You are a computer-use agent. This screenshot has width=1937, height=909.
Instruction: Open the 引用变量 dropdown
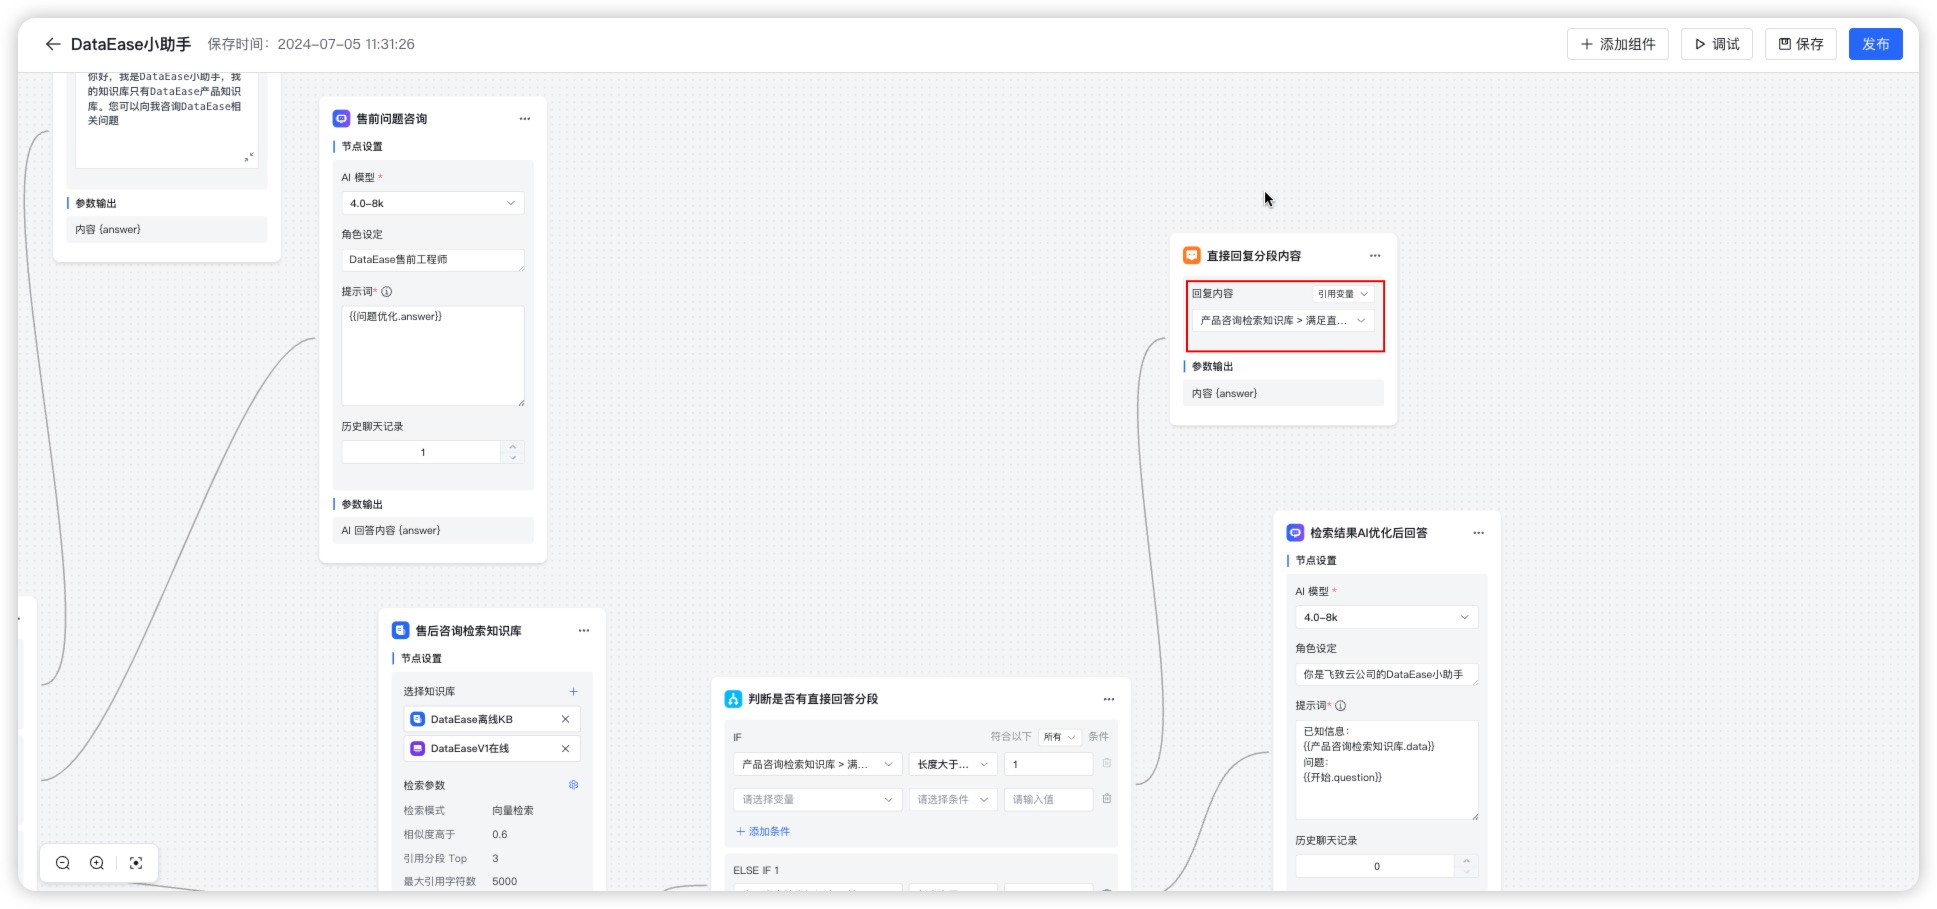tap(1342, 294)
